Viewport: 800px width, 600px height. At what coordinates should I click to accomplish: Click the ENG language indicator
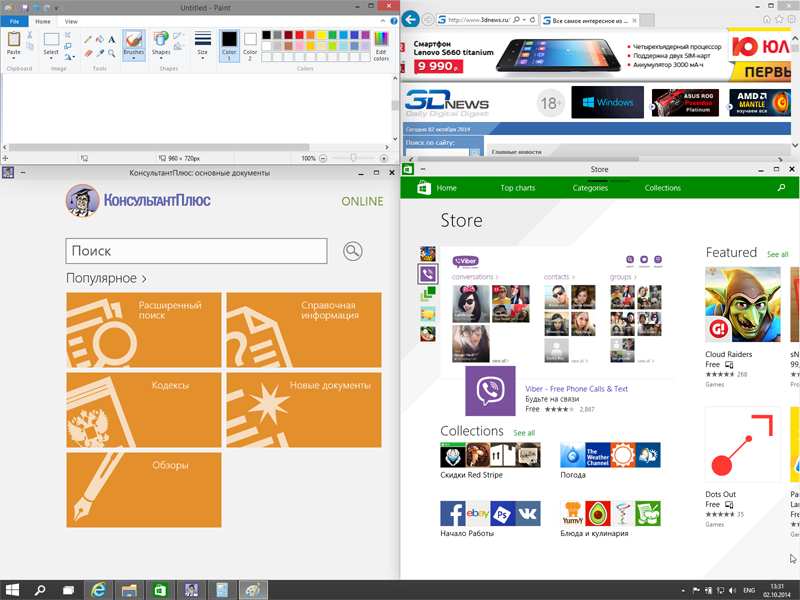[x=748, y=590]
